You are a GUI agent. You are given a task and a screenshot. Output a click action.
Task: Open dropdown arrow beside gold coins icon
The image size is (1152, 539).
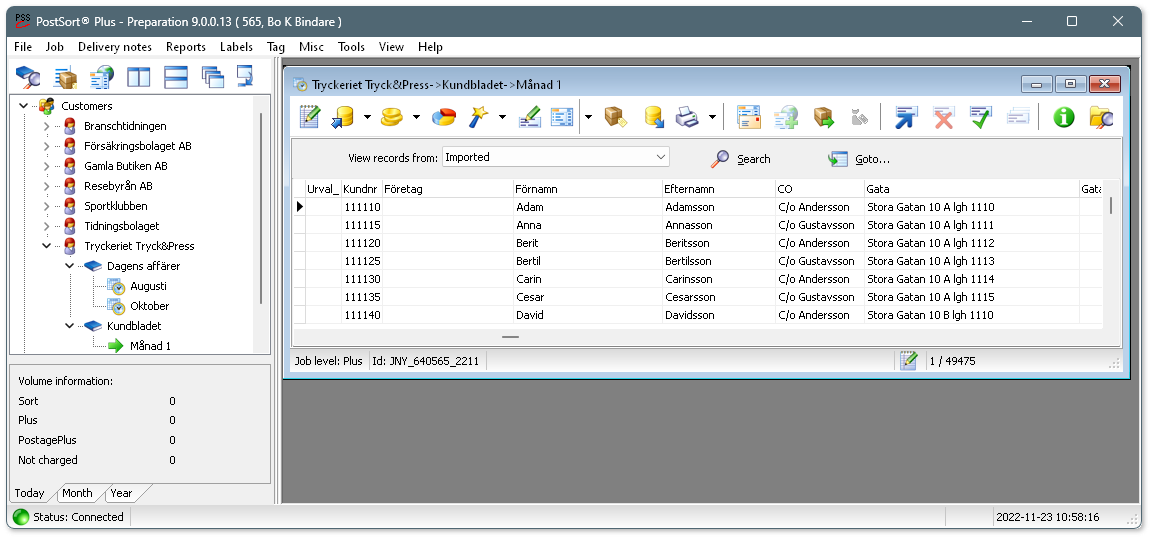click(x=416, y=117)
